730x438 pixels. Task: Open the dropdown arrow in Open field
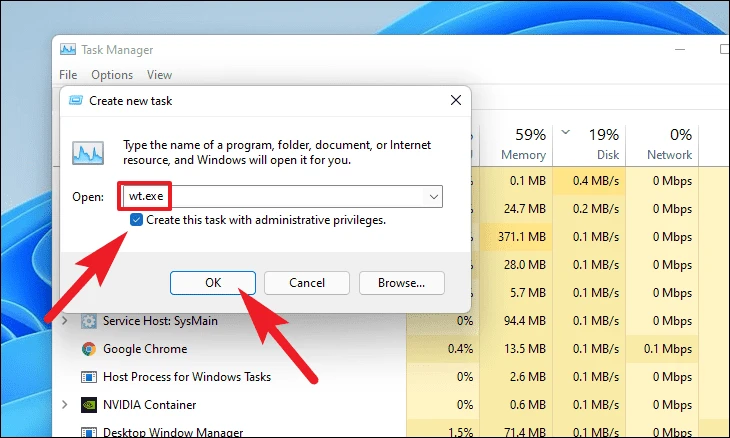pyautogui.click(x=433, y=196)
